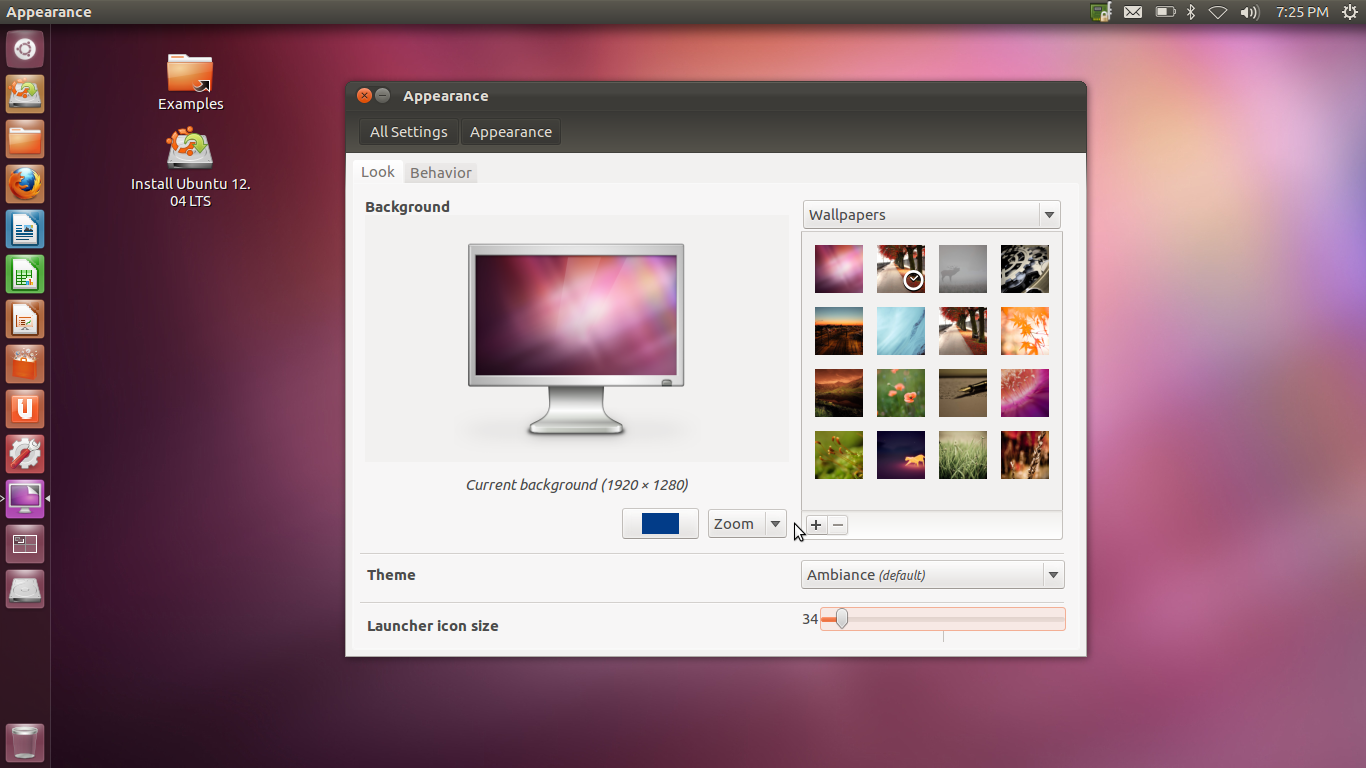Image resolution: width=1366 pixels, height=768 pixels.
Task: Minimize the Appearance window
Action: point(383,96)
